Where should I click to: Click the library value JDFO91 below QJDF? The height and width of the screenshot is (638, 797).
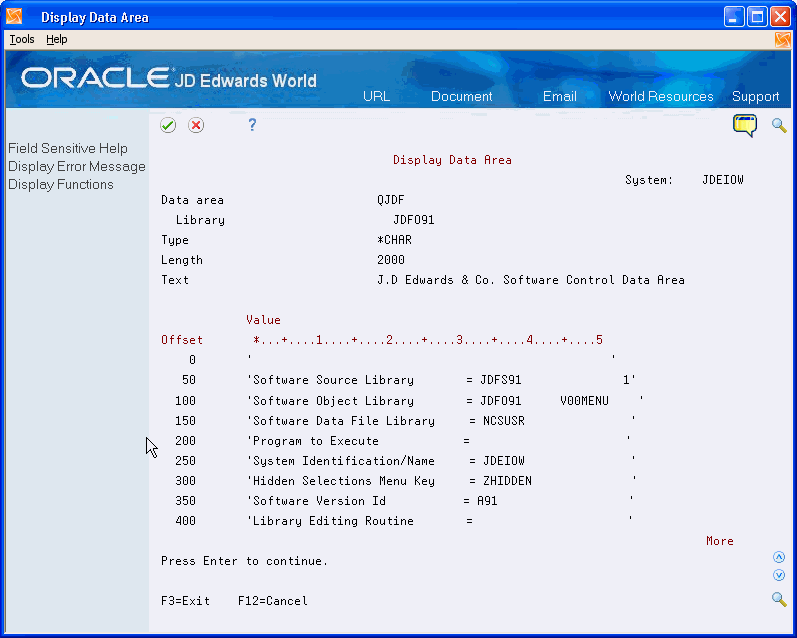click(413, 220)
